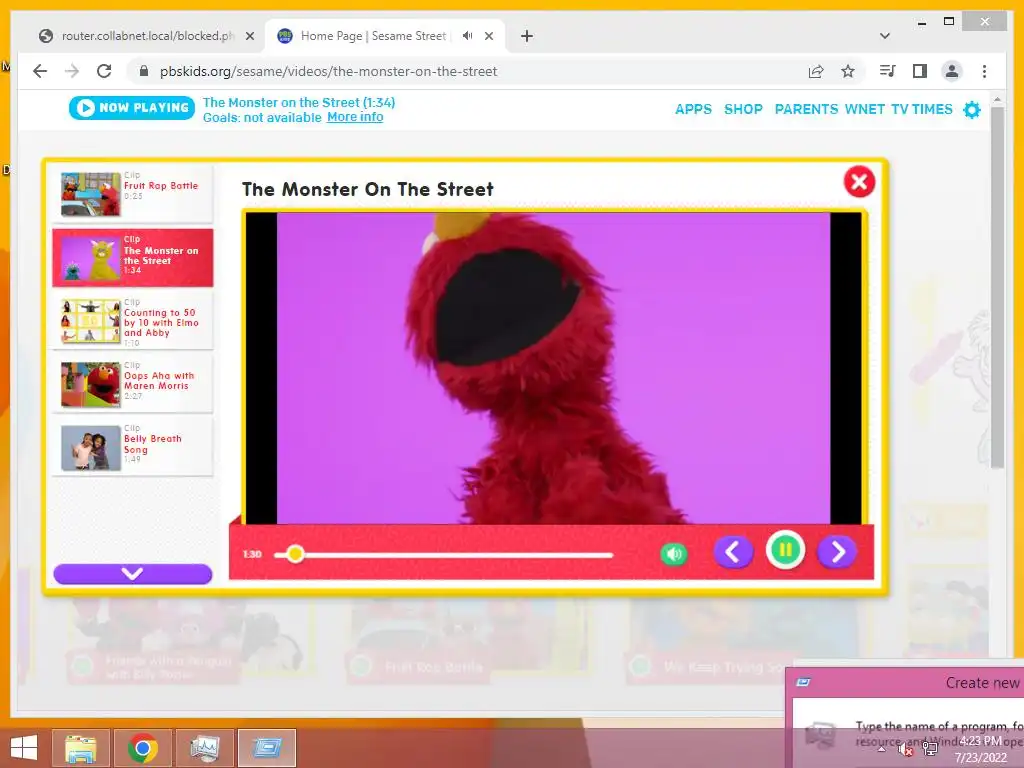Click the Chrome taskbar icon
Image resolution: width=1024 pixels, height=768 pixels.
(142, 748)
